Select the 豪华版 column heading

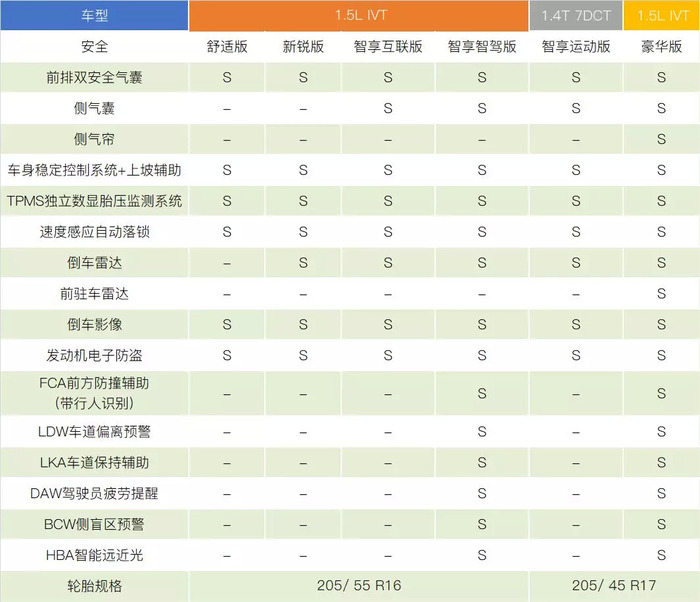tap(661, 46)
